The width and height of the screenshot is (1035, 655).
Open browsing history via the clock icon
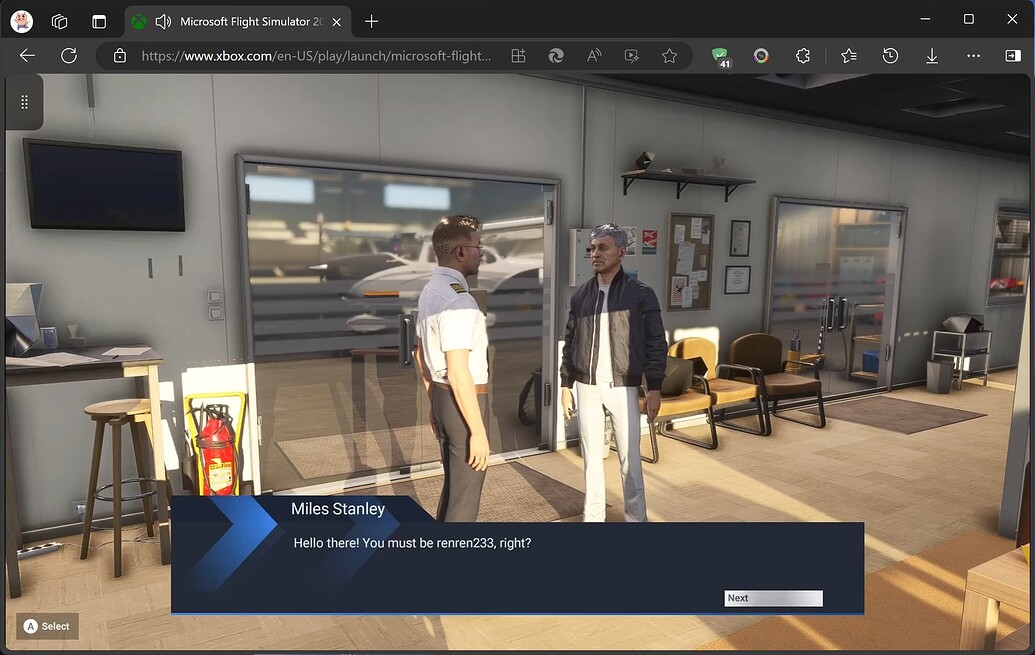(x=889, y=56)
